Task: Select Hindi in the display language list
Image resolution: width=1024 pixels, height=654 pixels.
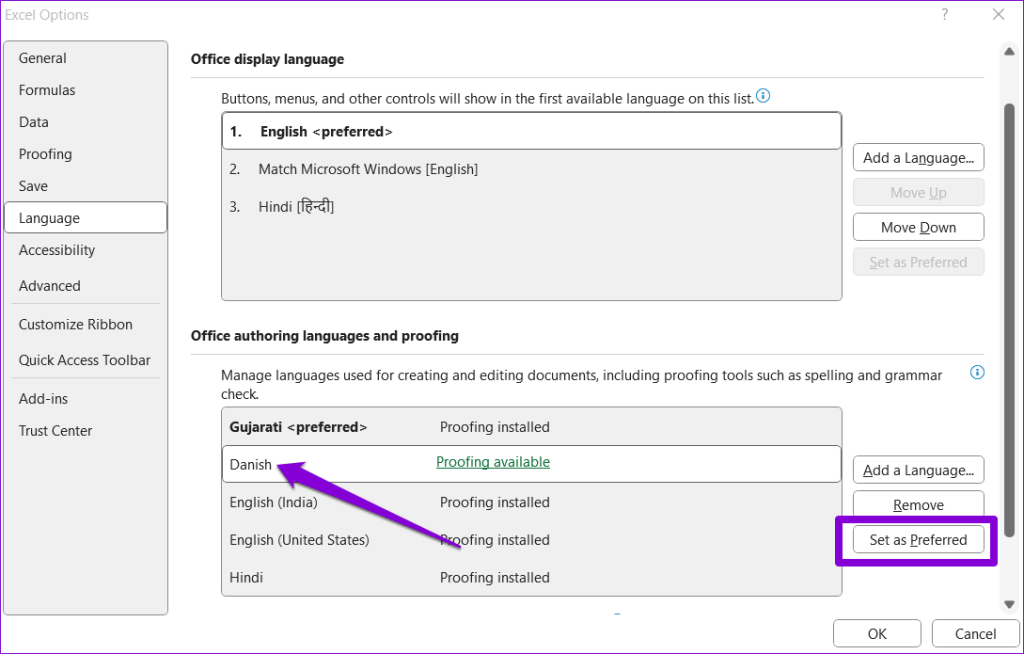Action: pos(532,207)
